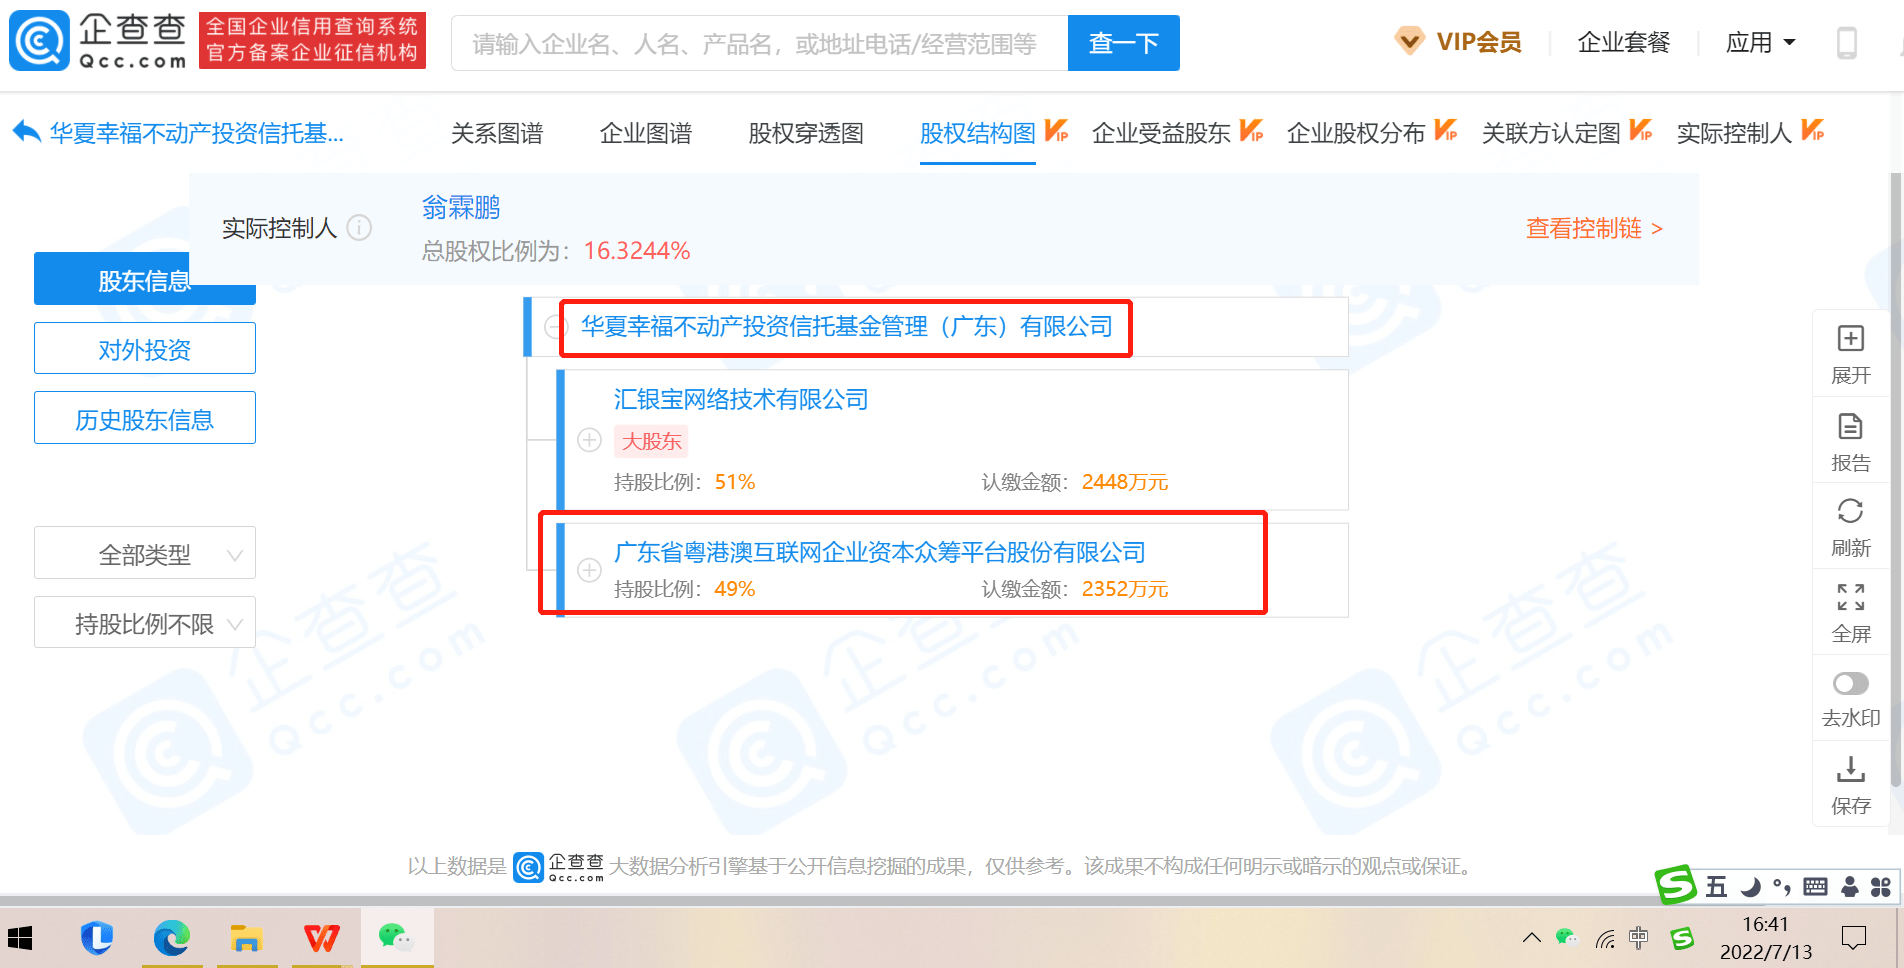Expand the 广东省粤港澳互联网企业资本众筹平台 node
1904x968 pixels.
pyautogui.click(x=590, y=570)
